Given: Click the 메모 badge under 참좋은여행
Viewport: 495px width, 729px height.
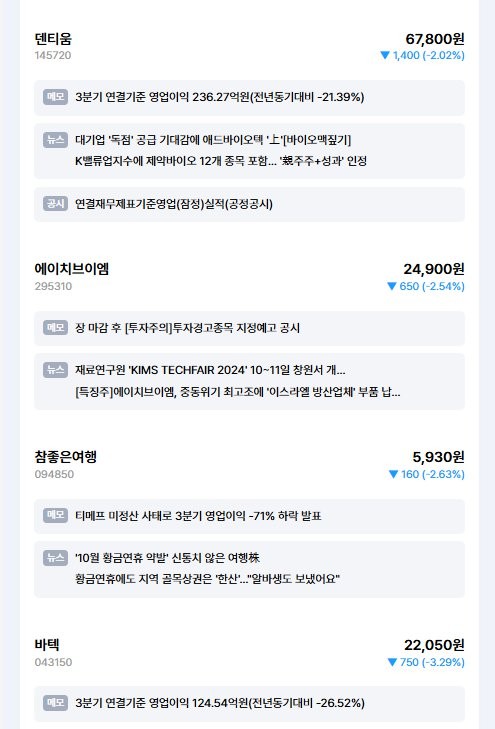Looking at the screenshot, I should 55,515.
